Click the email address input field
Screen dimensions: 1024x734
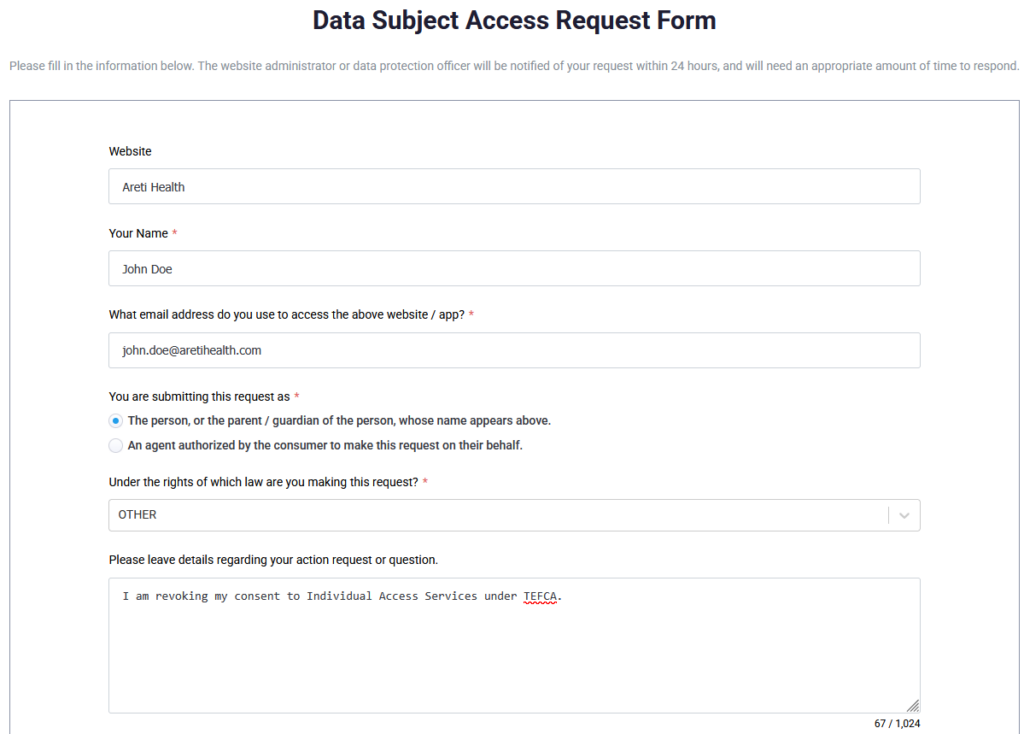[514, 351]
